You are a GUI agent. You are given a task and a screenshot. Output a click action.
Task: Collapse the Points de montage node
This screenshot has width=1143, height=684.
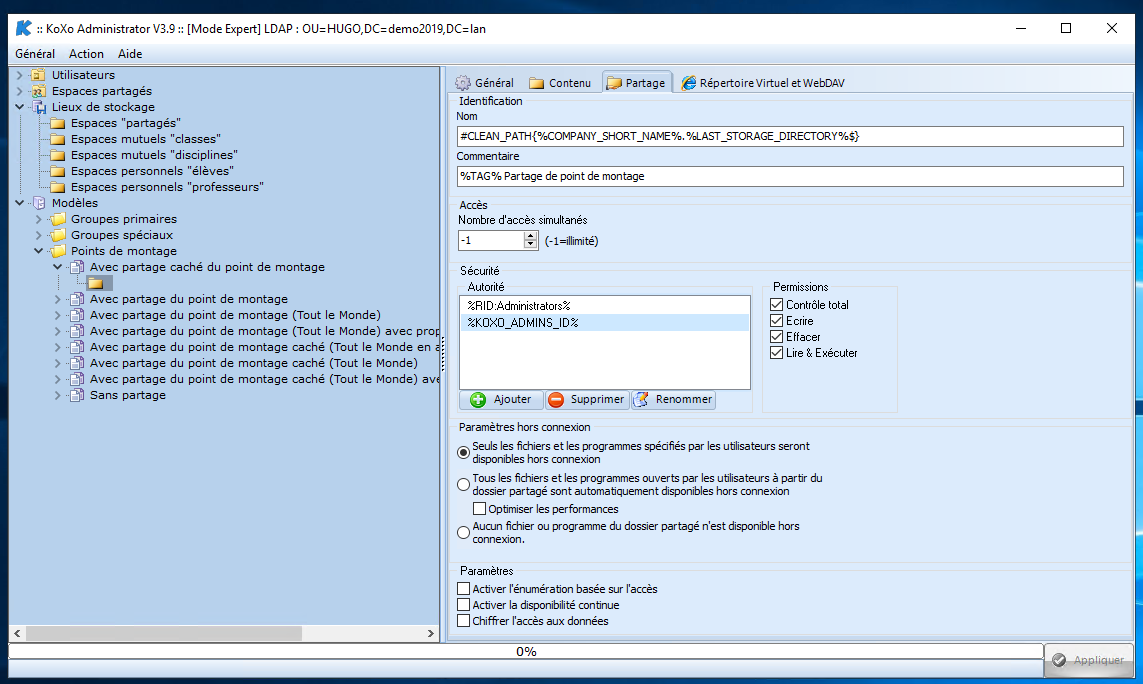pos(39,251)
